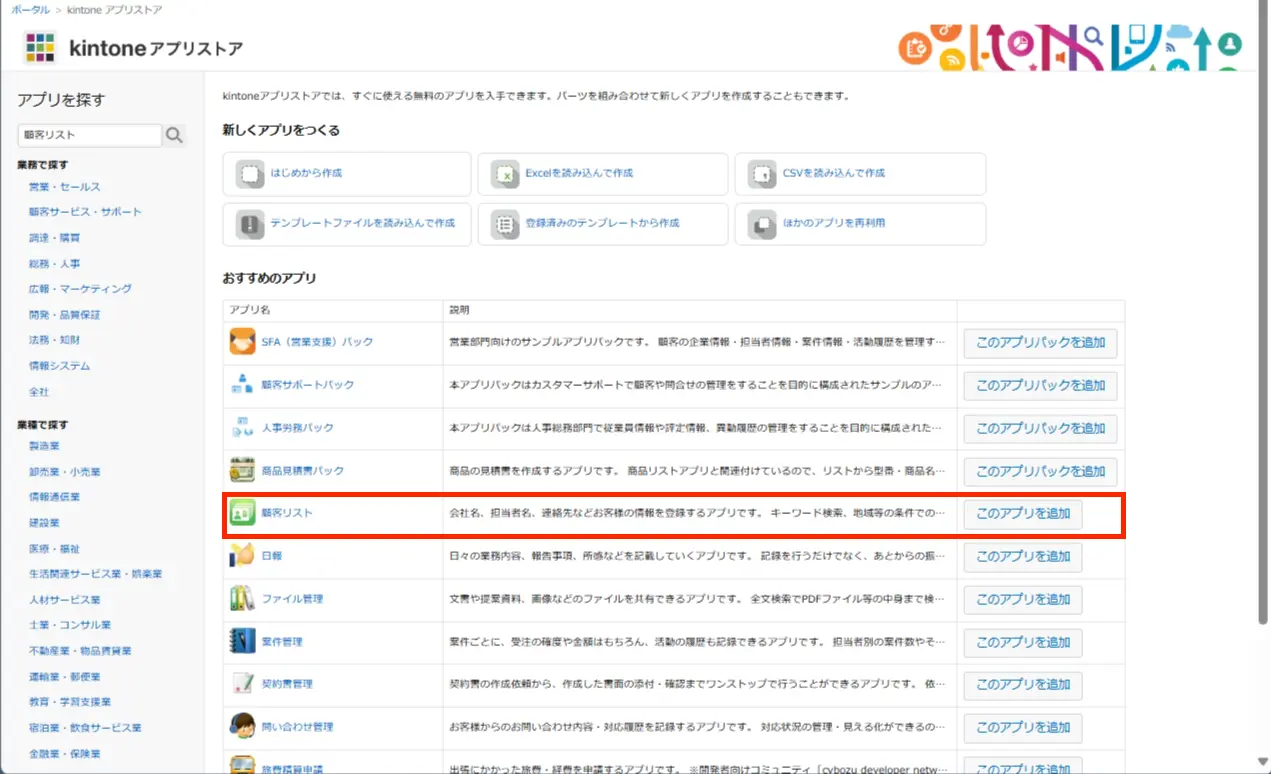Open the 契約書管理 app link
This screenshot has width=1271, height=774.
287,684
